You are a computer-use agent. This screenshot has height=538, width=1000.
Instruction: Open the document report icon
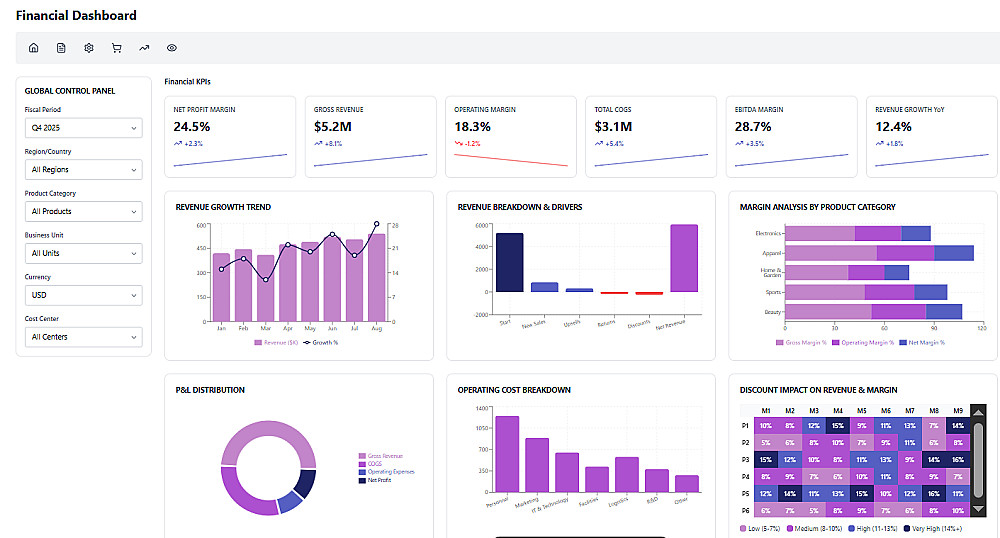tap(61, 48)
